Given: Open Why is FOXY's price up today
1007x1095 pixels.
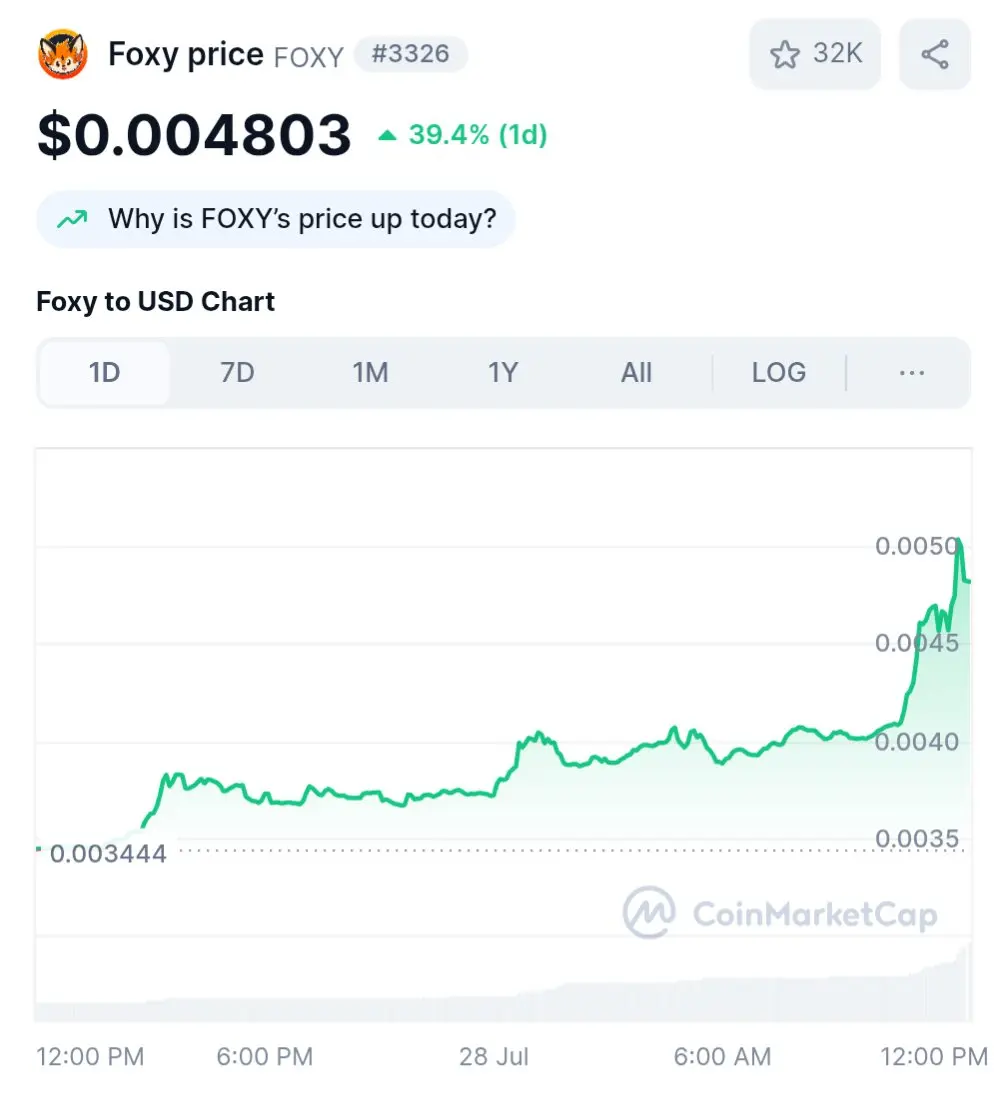Looking at the screenshot, I should (276, 219).
